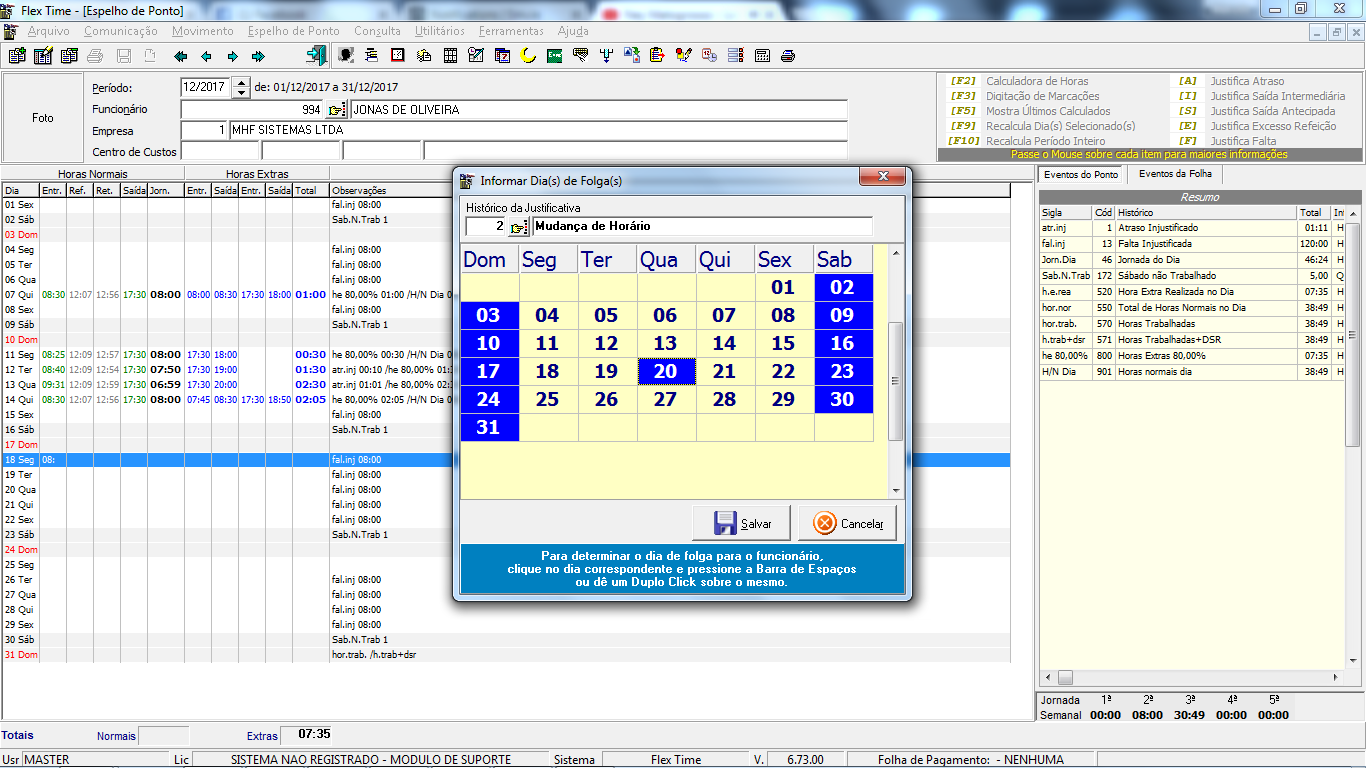Click the Salvar button

tap(742, 523)
